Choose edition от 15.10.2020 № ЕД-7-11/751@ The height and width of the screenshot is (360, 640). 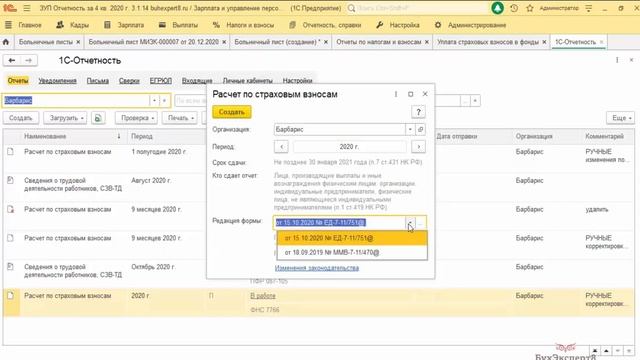352,238
